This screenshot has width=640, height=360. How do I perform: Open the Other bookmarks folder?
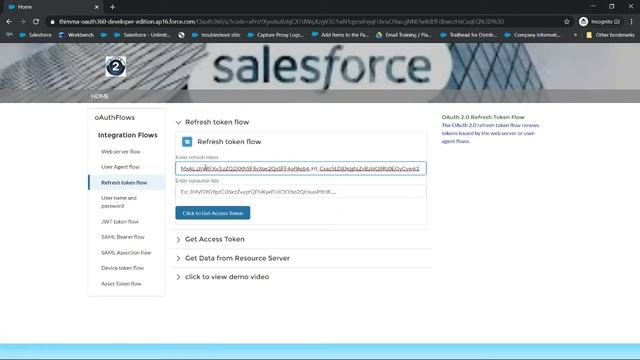tap(610, 35)
